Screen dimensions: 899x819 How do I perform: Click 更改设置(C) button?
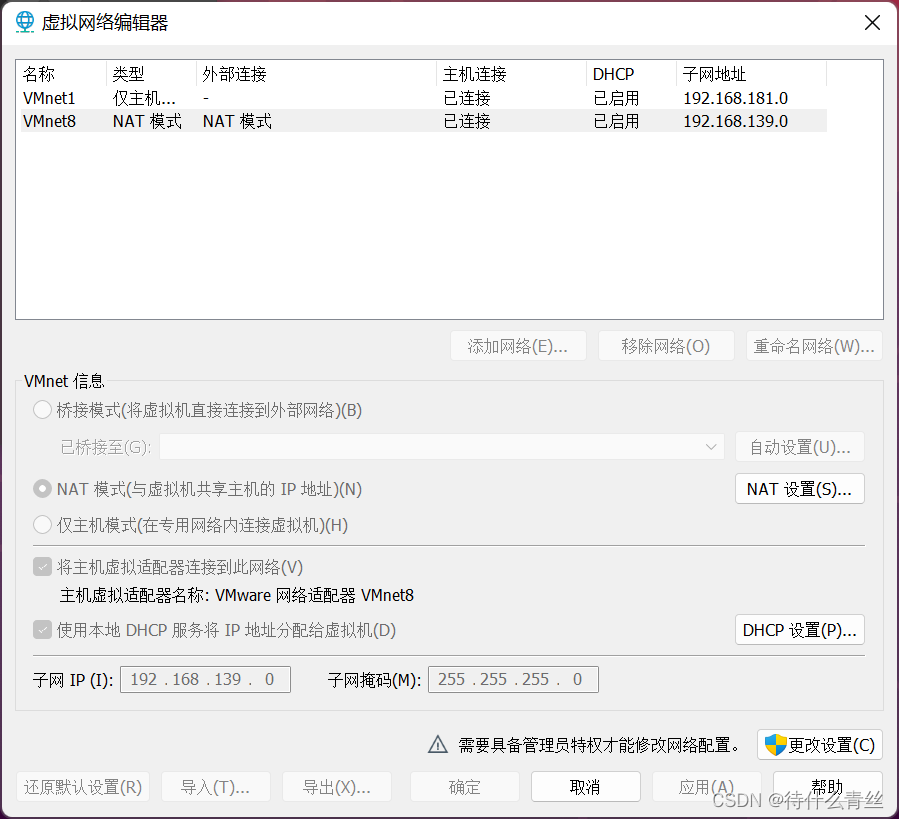[820, 745]
